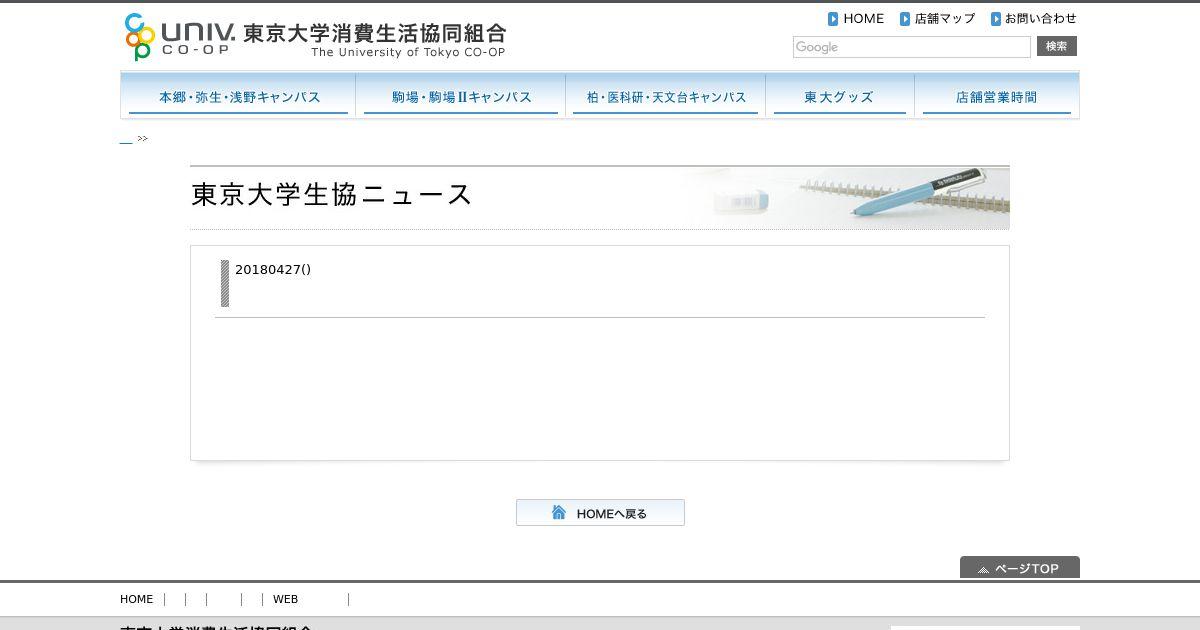Open the お問い合わせ link
The width and height of the screenshot is (1200, 630).
click(1041, 18)
